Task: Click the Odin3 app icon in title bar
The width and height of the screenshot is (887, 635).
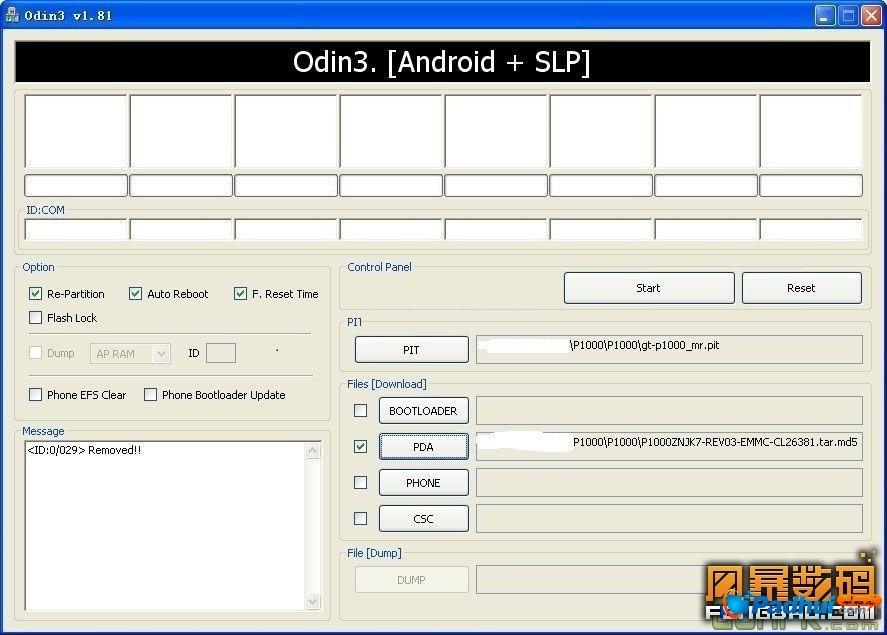Action: [12, 15]
